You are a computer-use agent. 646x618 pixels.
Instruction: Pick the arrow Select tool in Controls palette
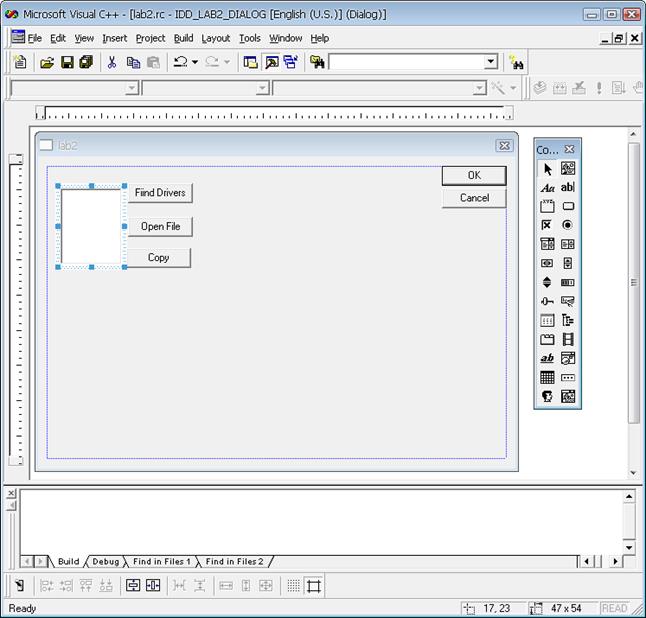[x=547, y=169]
